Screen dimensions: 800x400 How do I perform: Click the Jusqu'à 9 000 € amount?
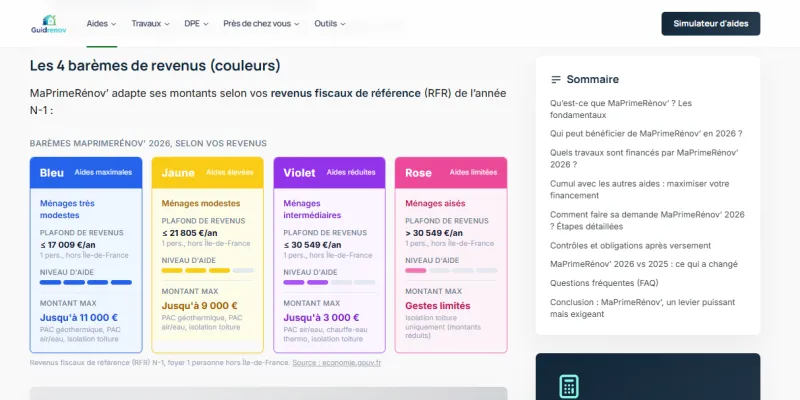199,306
